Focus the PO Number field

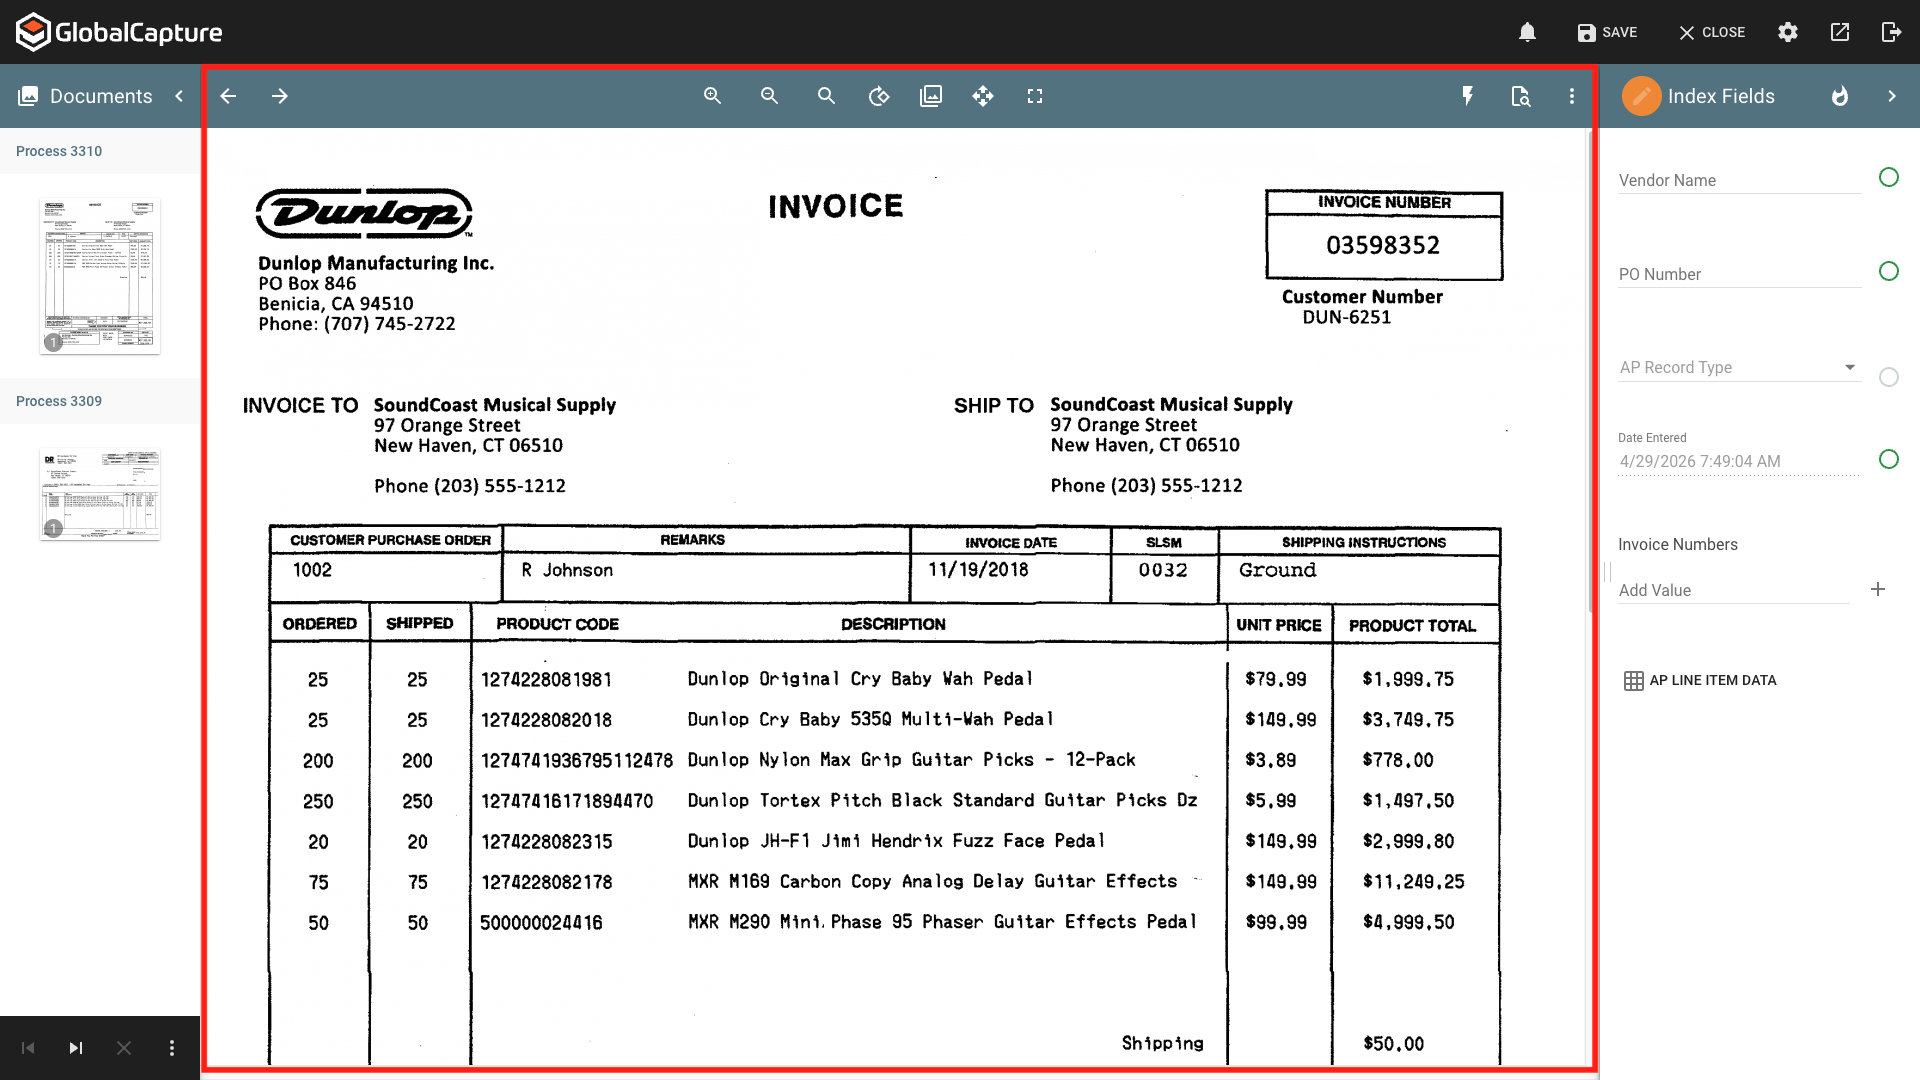[x=1739, y=274]
